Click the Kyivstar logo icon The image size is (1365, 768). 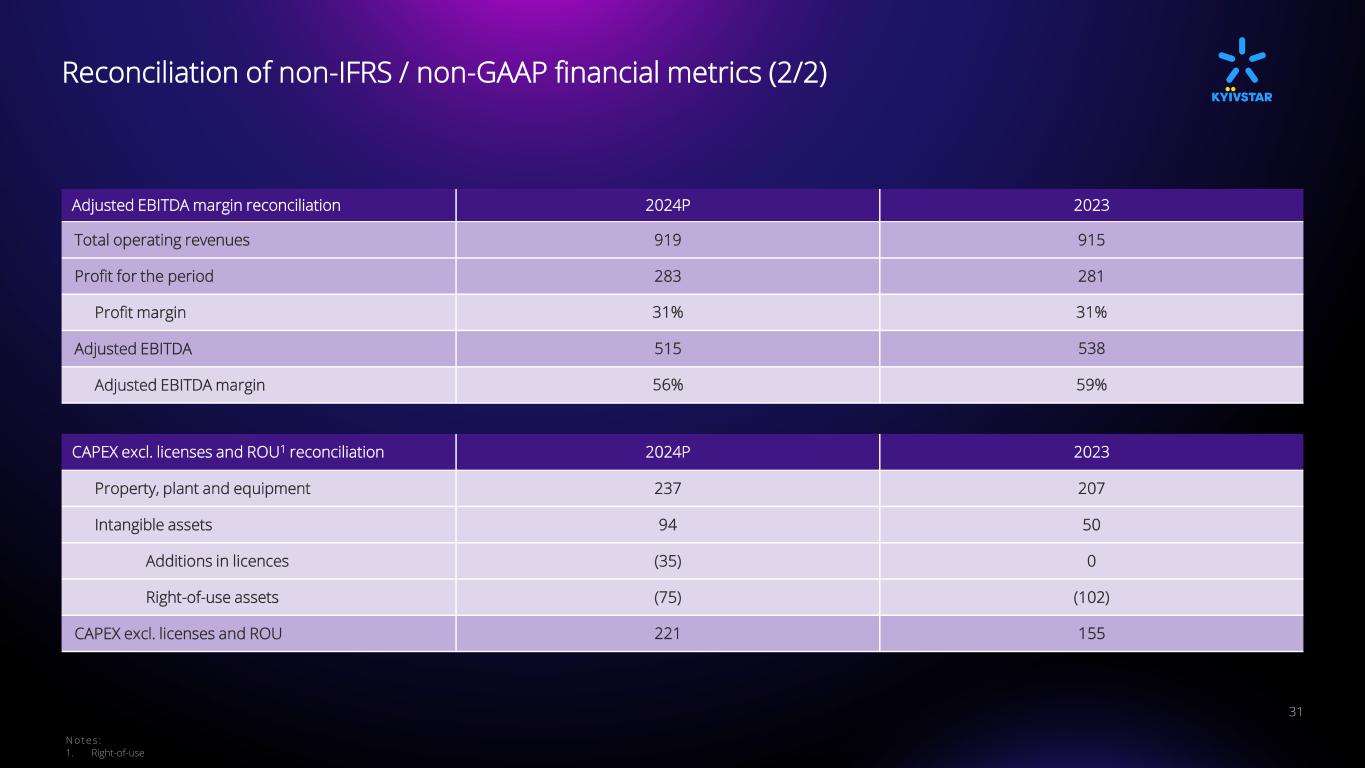1243,69
